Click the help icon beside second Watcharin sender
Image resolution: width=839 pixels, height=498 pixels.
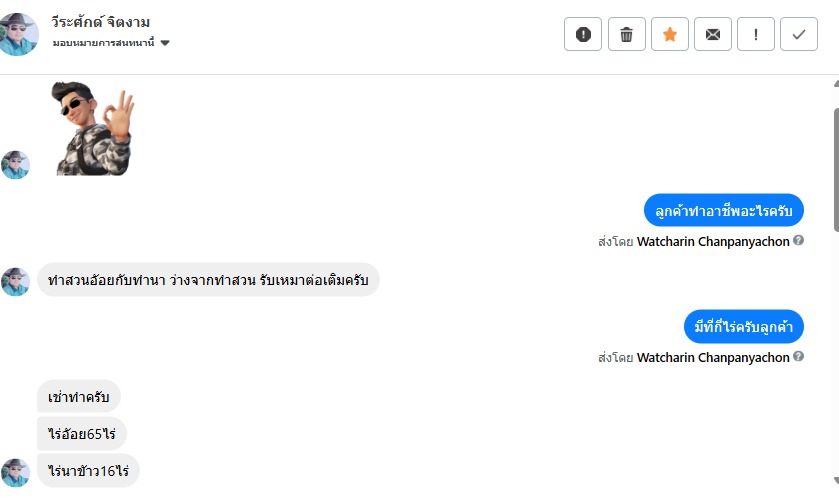[799, 357]
